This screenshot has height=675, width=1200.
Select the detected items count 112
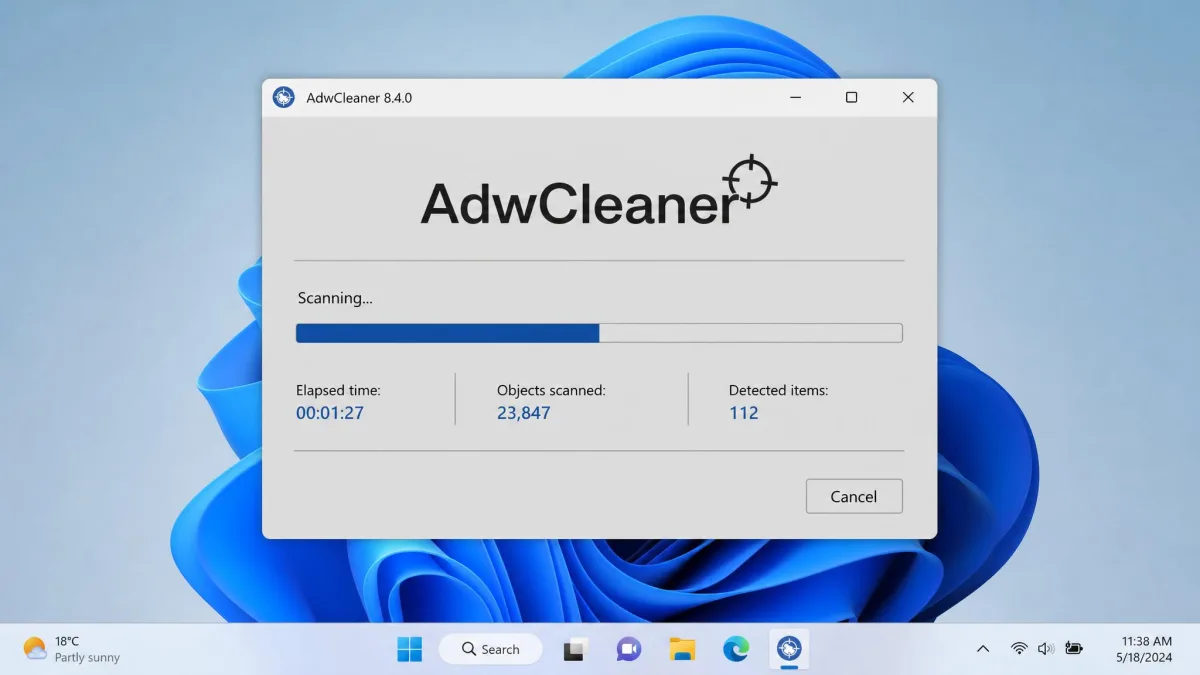744,413
